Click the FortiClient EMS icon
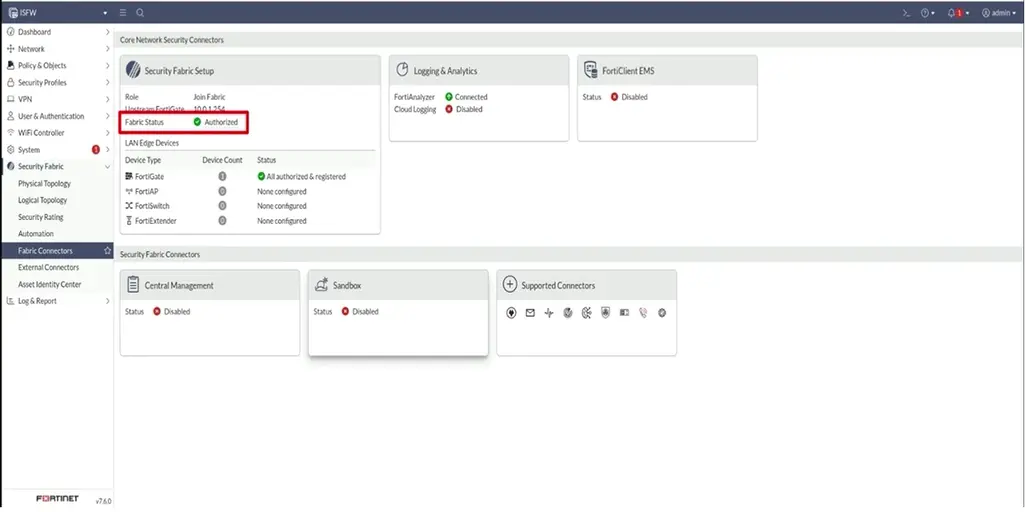This screenshot has width=1025, height=512. [x=590, y=70]
